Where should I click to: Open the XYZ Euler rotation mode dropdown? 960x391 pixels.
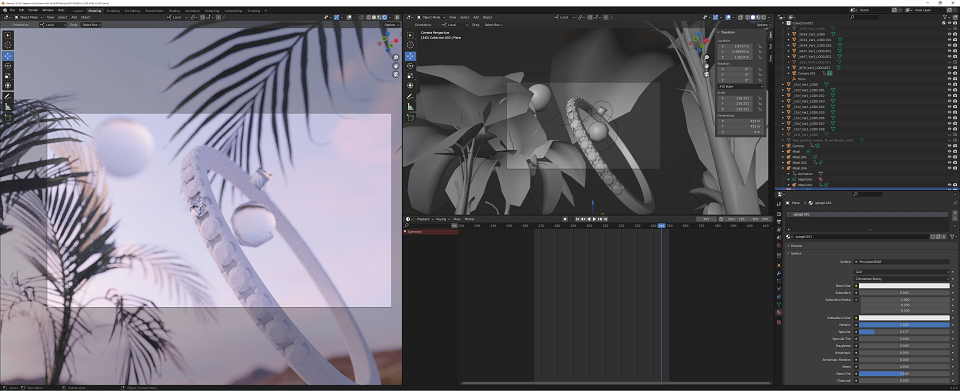(741, 86)
